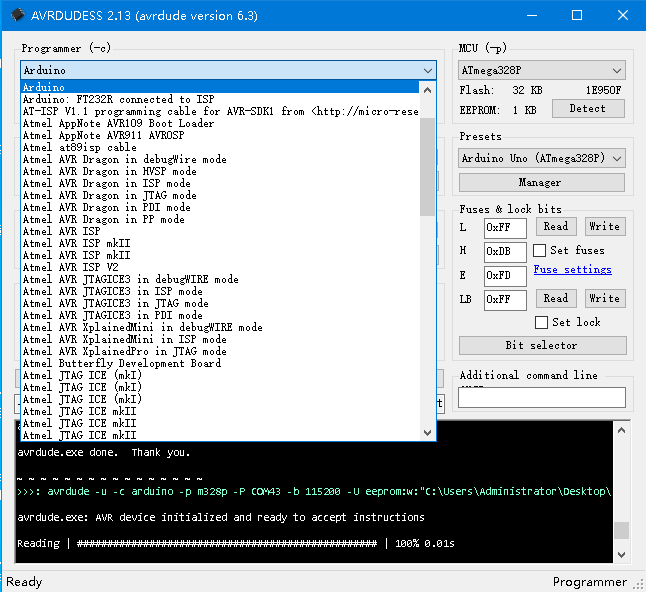646x592 pixels.
Task: Click programmer list scroll-up arrow
Action: 428,90
